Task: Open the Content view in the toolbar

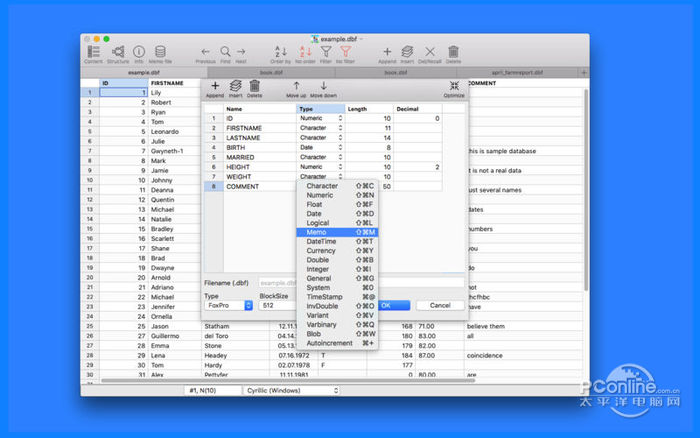Action: pyautogui.click(x=93, y=53)
